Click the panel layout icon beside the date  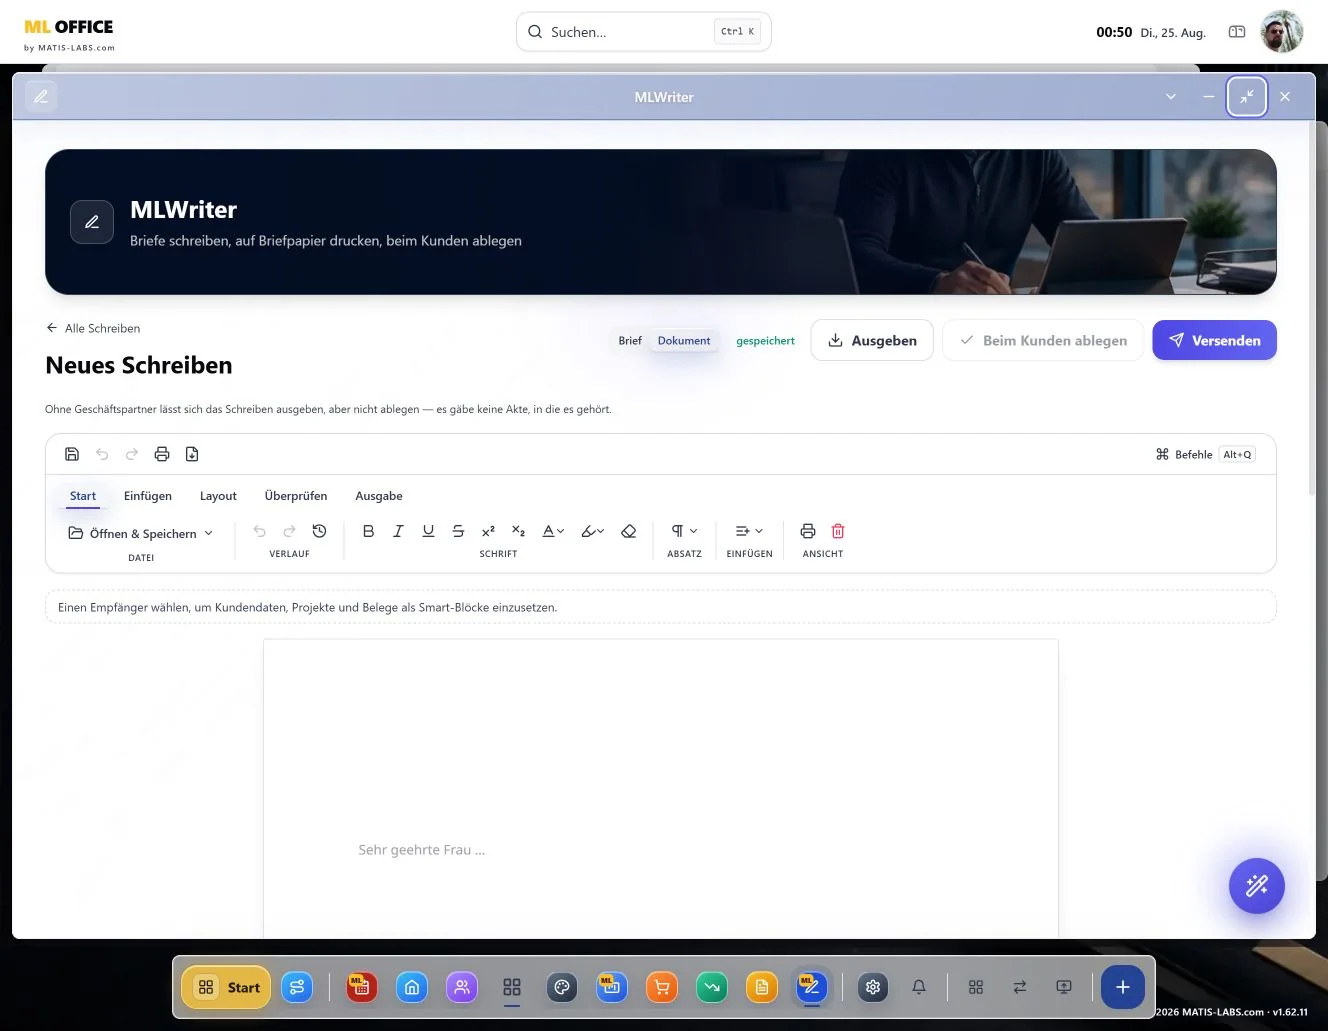pos(1237,32)
